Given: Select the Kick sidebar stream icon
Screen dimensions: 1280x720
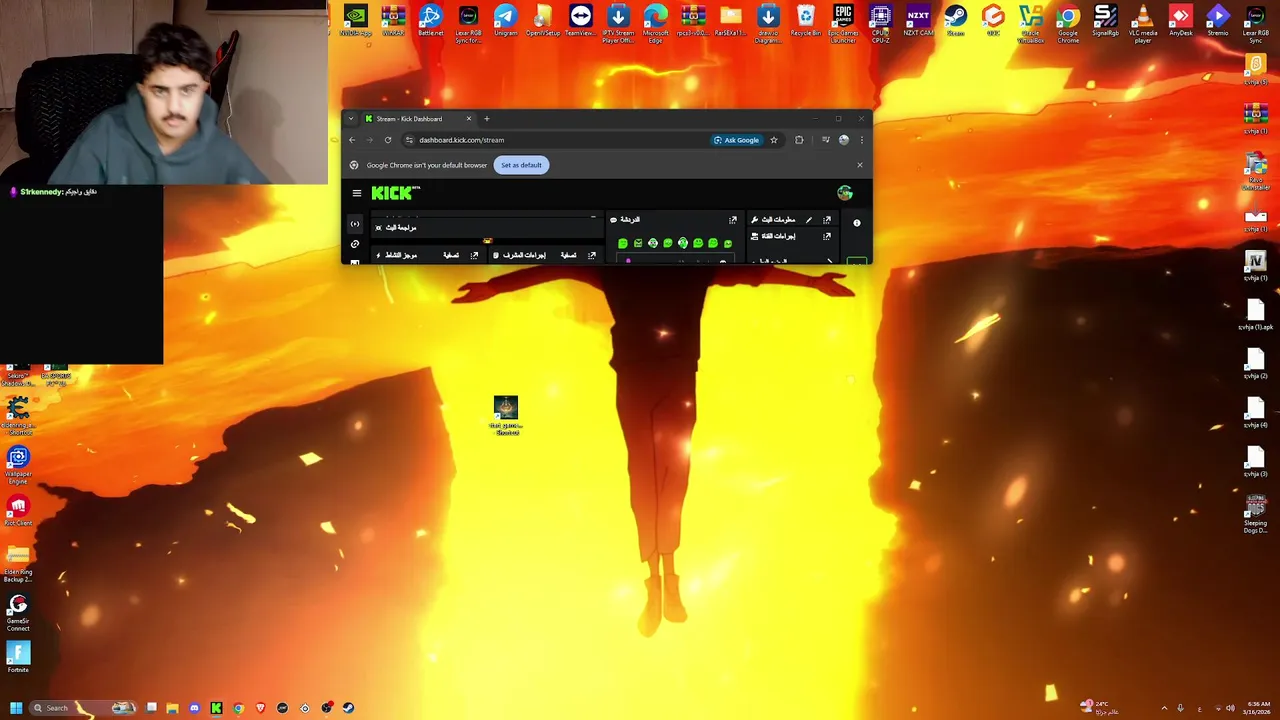Looking at the screenshot, I should point(354,224).
